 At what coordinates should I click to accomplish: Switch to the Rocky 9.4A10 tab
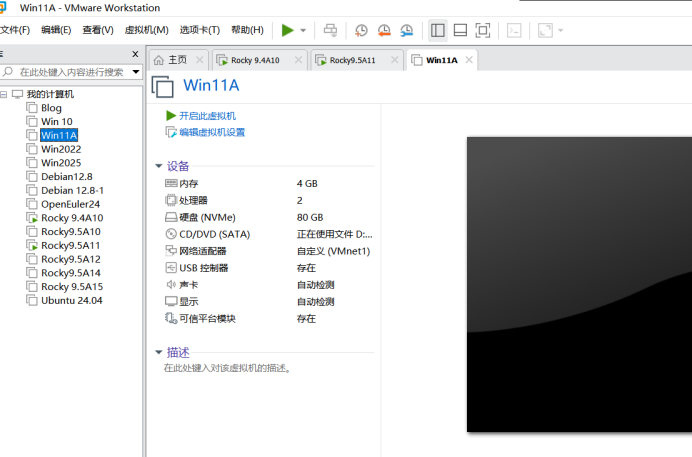[x=254, y=60]
